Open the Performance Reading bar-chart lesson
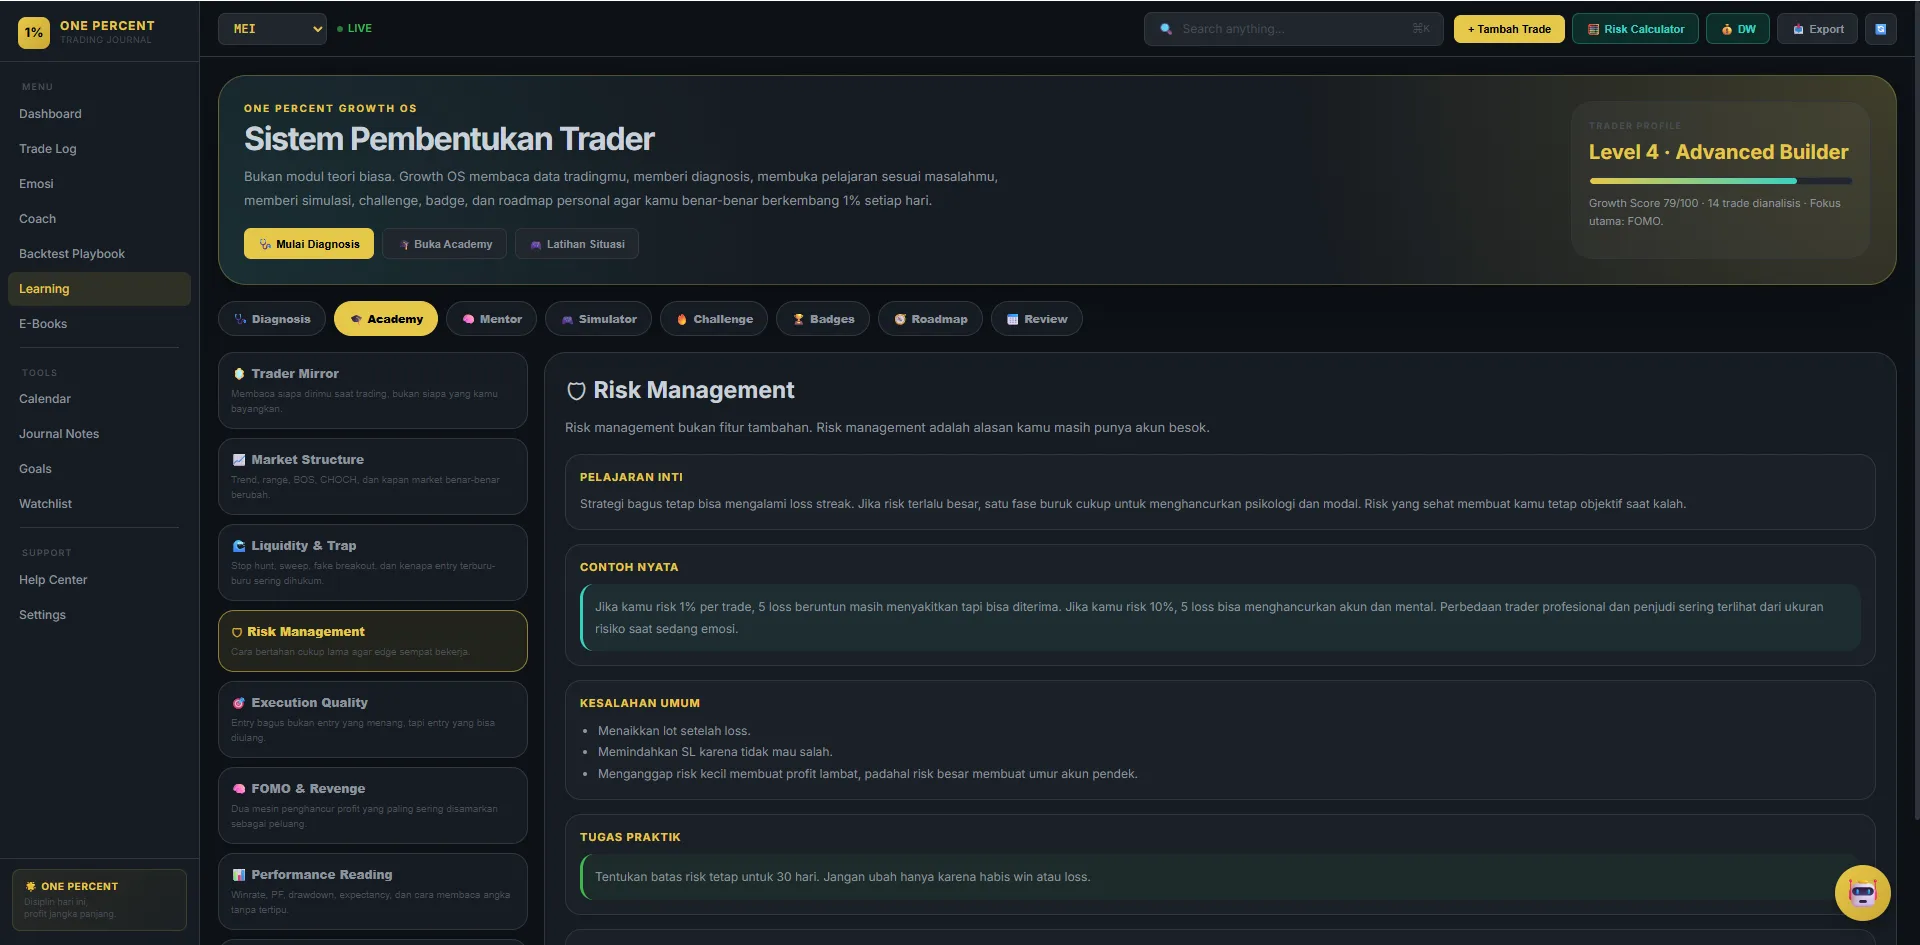Screen dimensions: 1920x945 (x=372, y=891)
